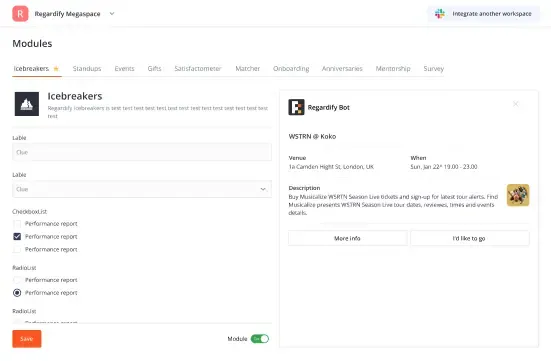Click the More info button
This screenshot has height=361, width=551.
(348, 238)
